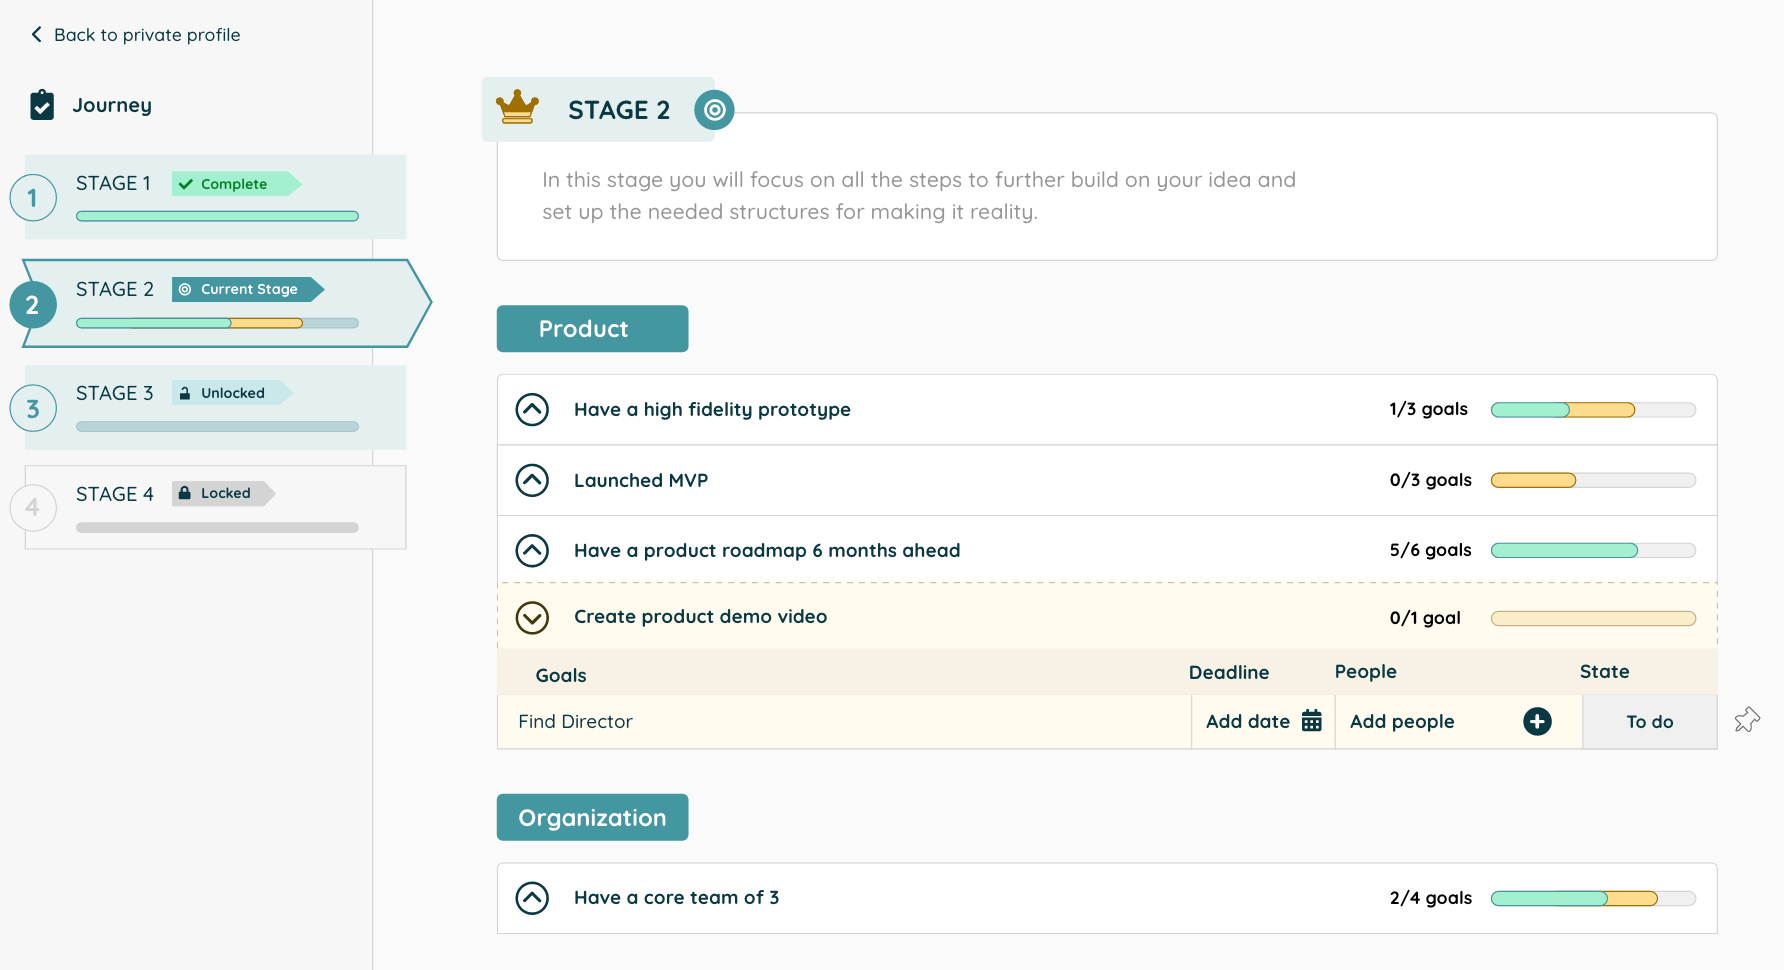Image resolution: width=1784 pixels, height=970 pixels.
Task: Click the Stage 1 number circle
Action: point(33,198)
